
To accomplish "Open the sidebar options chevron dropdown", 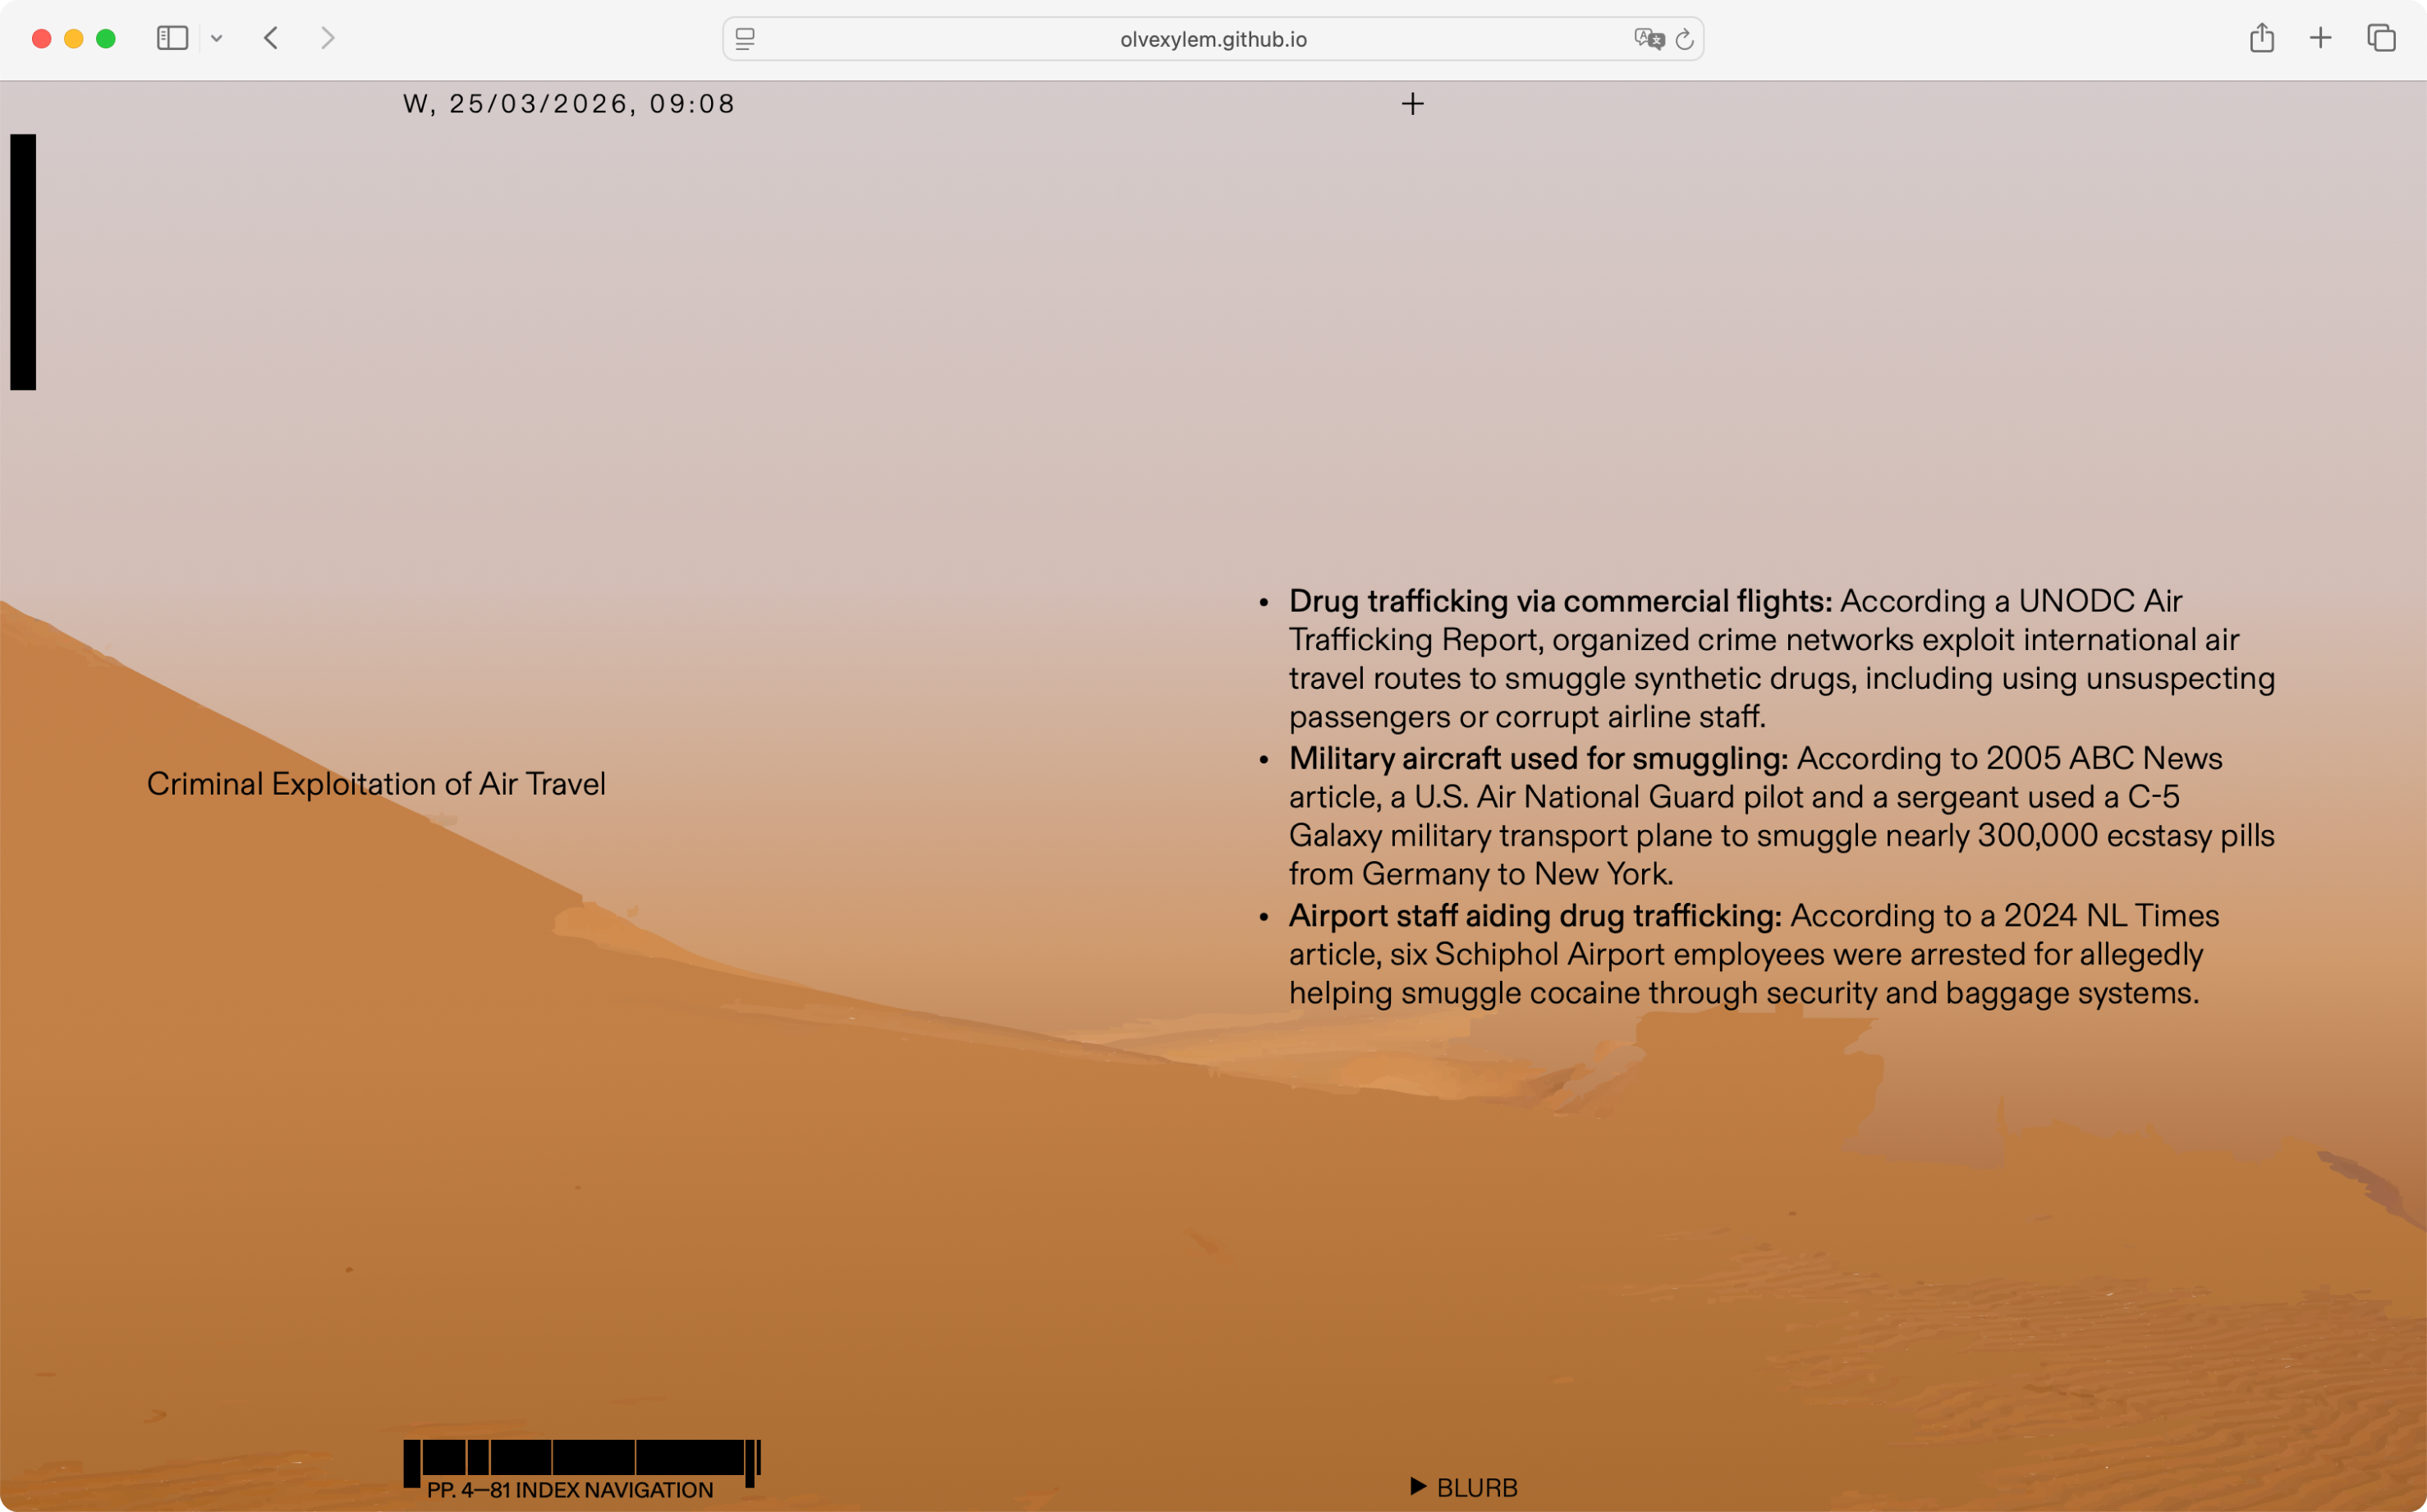I will (x=216, y=39).
